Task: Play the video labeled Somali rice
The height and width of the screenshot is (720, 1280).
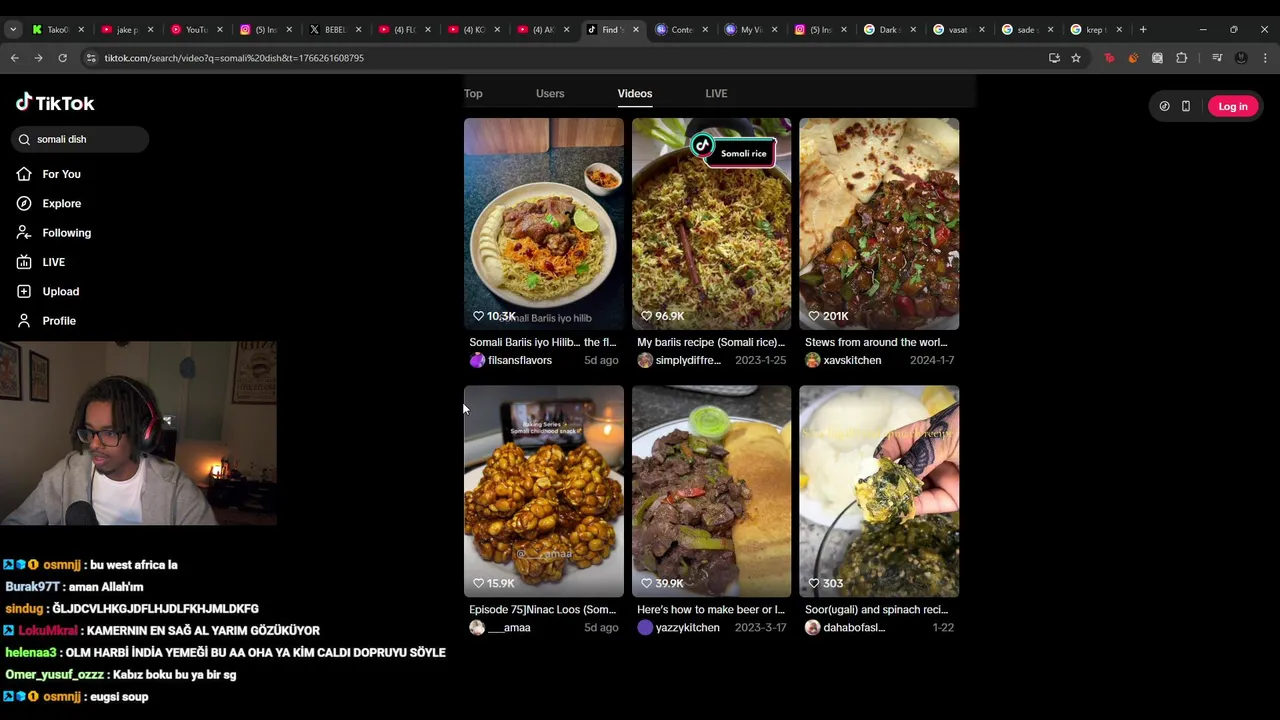Action: (x=711, y=224)
